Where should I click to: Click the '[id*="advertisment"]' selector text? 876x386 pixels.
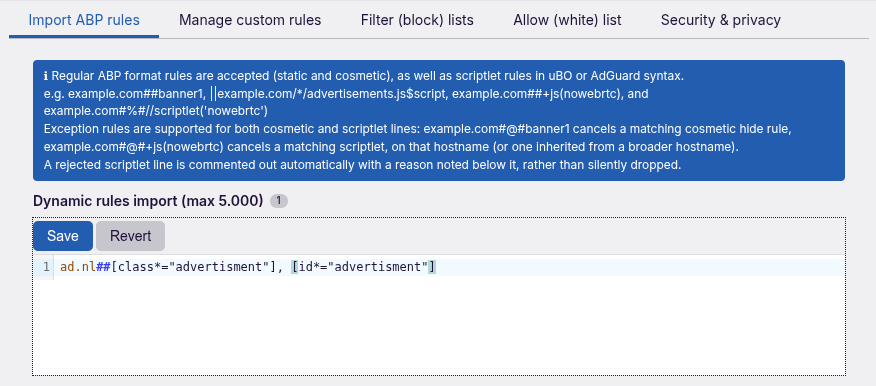tap(364, 267)
